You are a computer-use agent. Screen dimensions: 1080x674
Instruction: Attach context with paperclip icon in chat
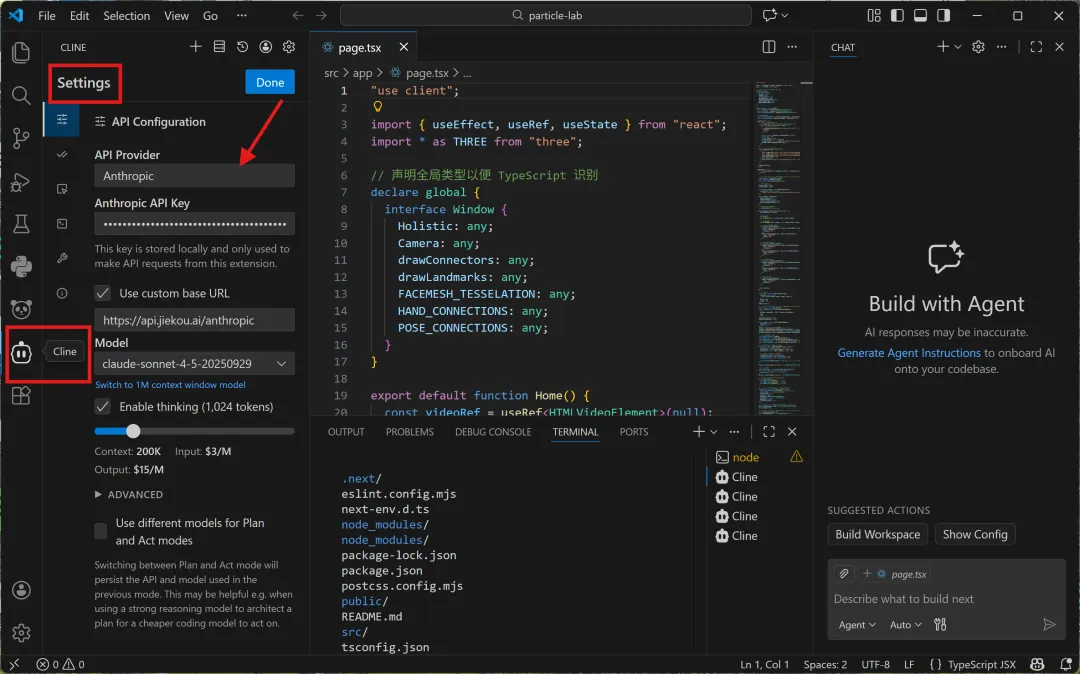coord(844,573)
